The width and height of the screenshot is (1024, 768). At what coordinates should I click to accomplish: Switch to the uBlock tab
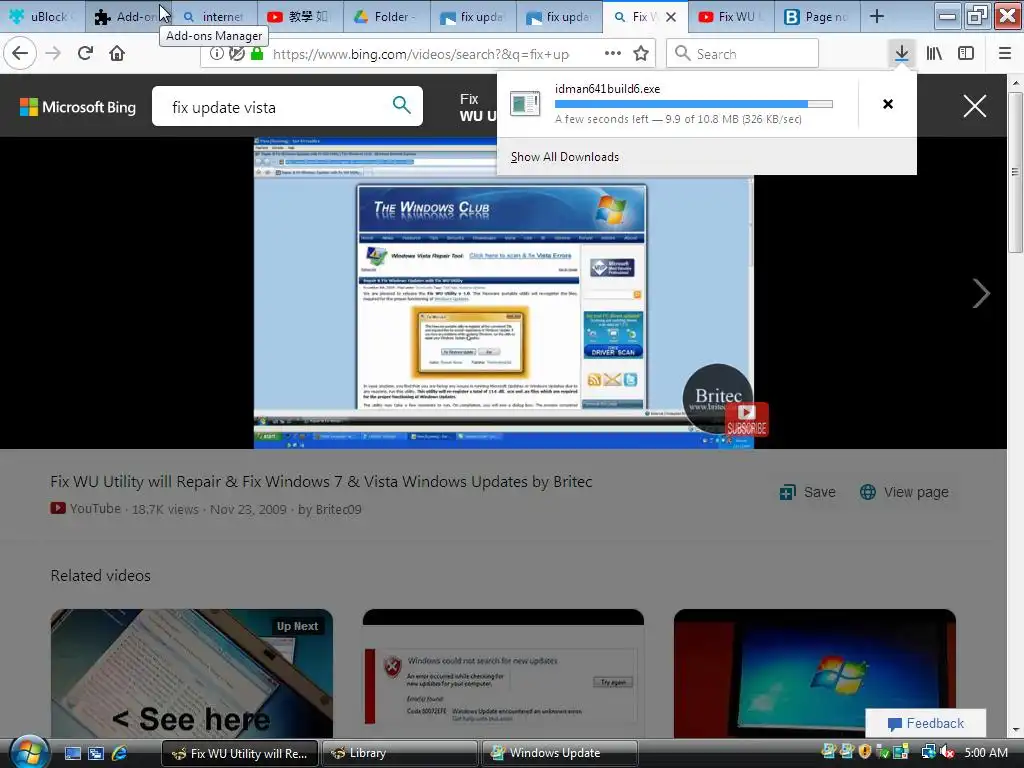42,17
